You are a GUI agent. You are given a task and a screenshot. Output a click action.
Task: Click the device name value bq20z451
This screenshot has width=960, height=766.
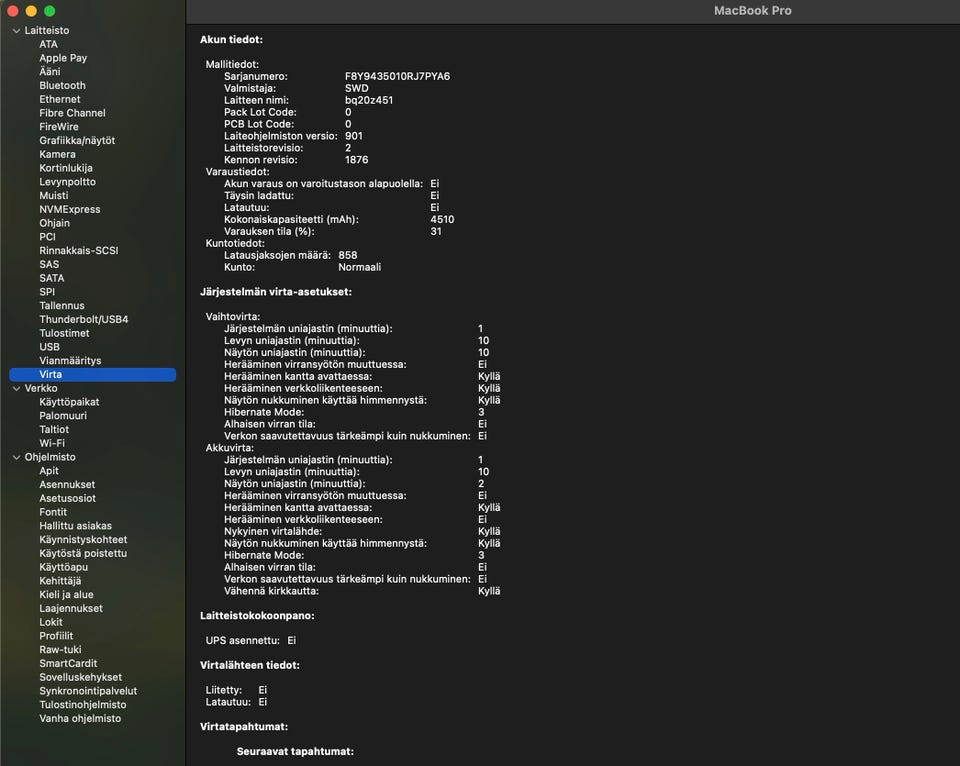369,100
